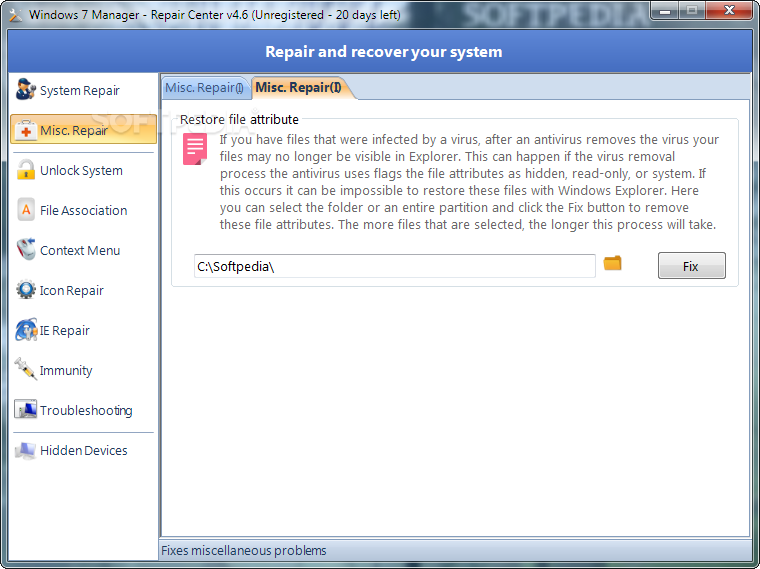Open the Hidden Devices section label
This screenshot has height=569, width=760.
pos(83,450)
